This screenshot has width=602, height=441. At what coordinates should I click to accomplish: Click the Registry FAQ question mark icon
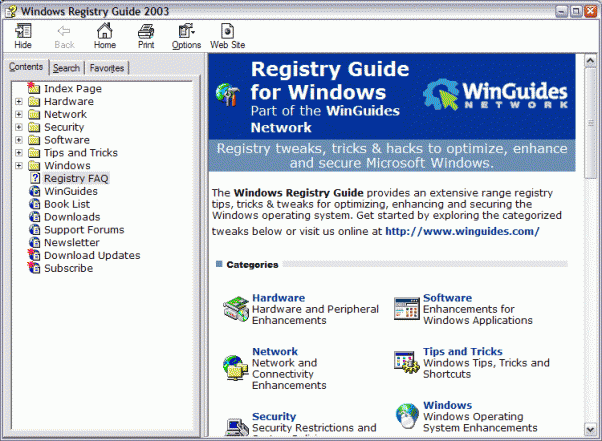coord(35,178)
